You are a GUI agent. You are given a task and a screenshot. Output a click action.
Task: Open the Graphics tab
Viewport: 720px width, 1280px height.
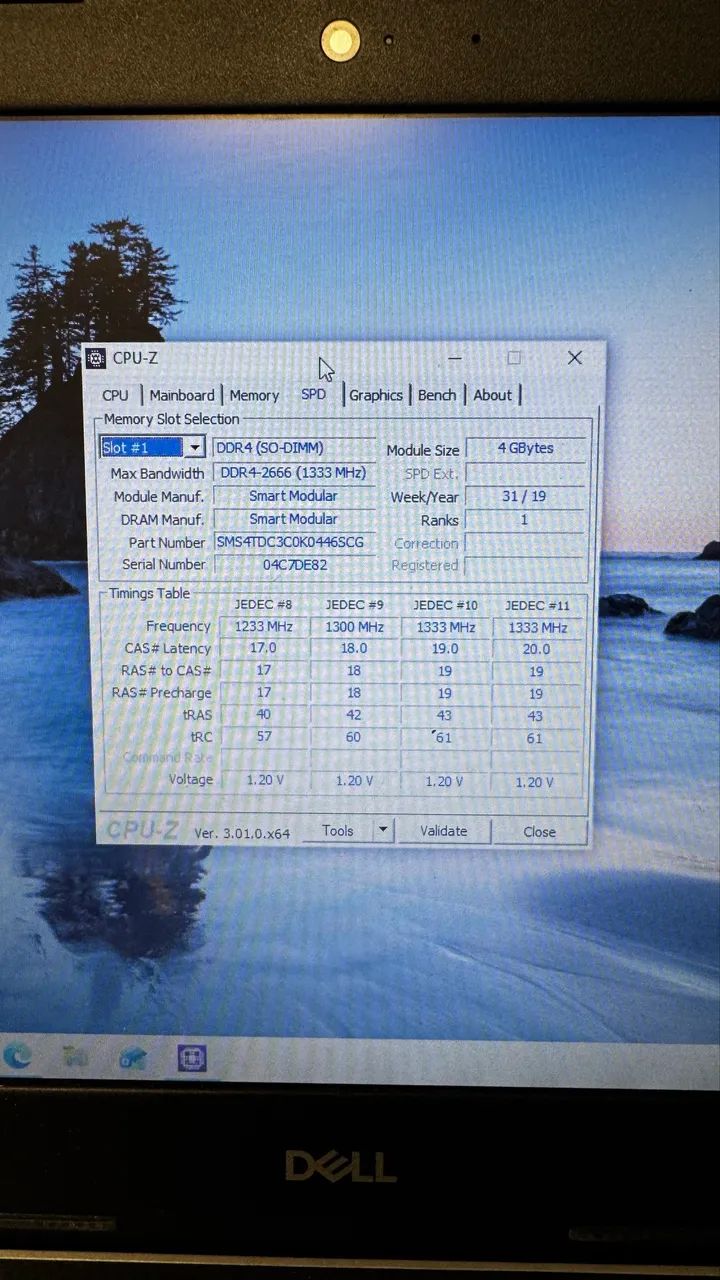376,395
